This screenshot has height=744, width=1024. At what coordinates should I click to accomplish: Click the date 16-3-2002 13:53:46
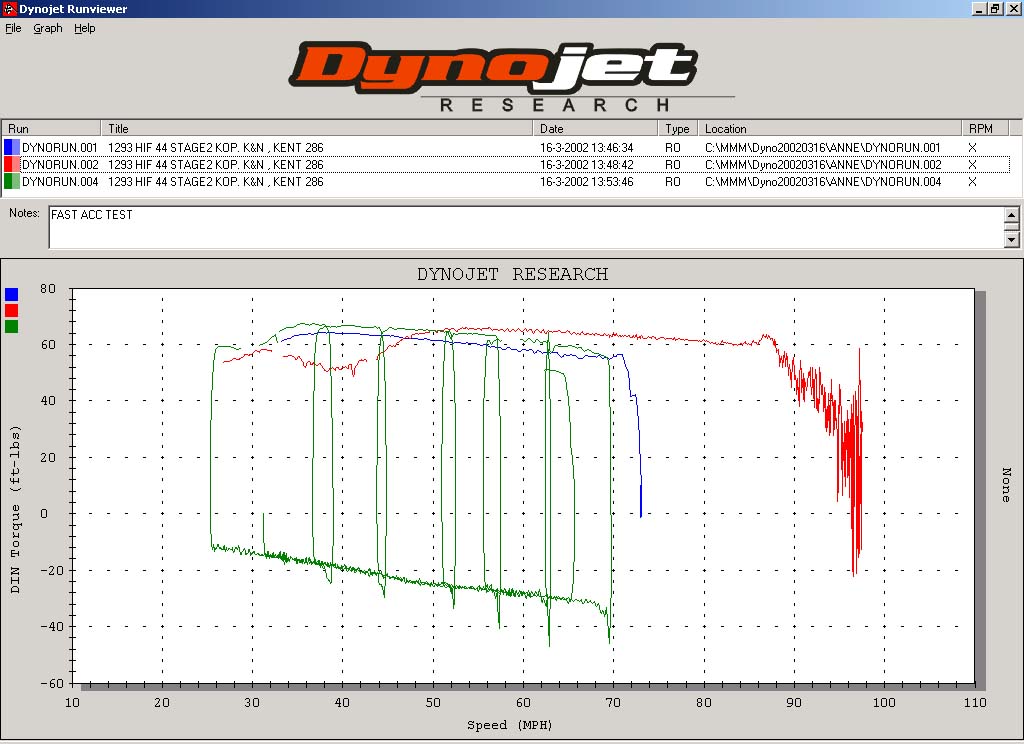click(x=586, y=182)
